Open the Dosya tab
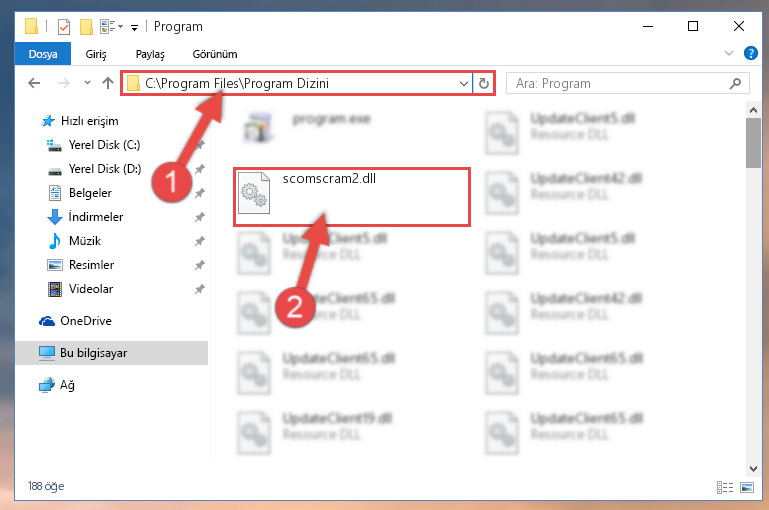The height and width of the screenshot is (510, 769). click(43, 54)
